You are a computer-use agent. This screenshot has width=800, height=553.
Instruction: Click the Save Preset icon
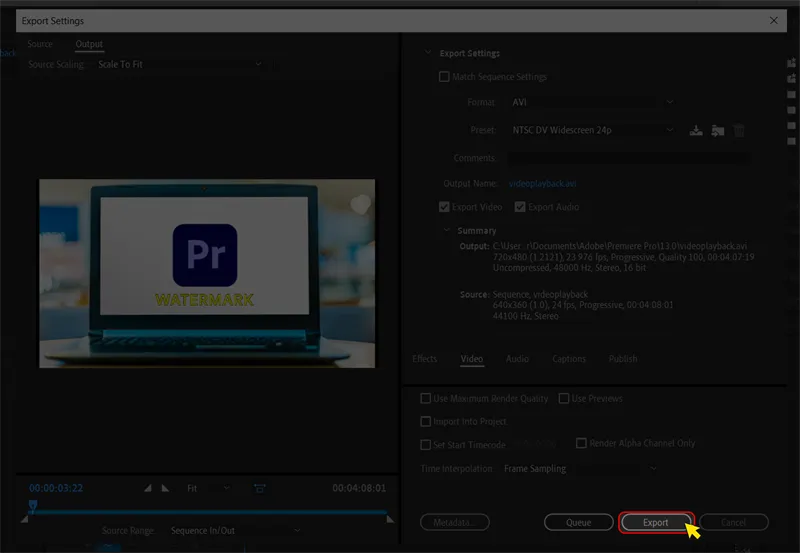point(697,130)
